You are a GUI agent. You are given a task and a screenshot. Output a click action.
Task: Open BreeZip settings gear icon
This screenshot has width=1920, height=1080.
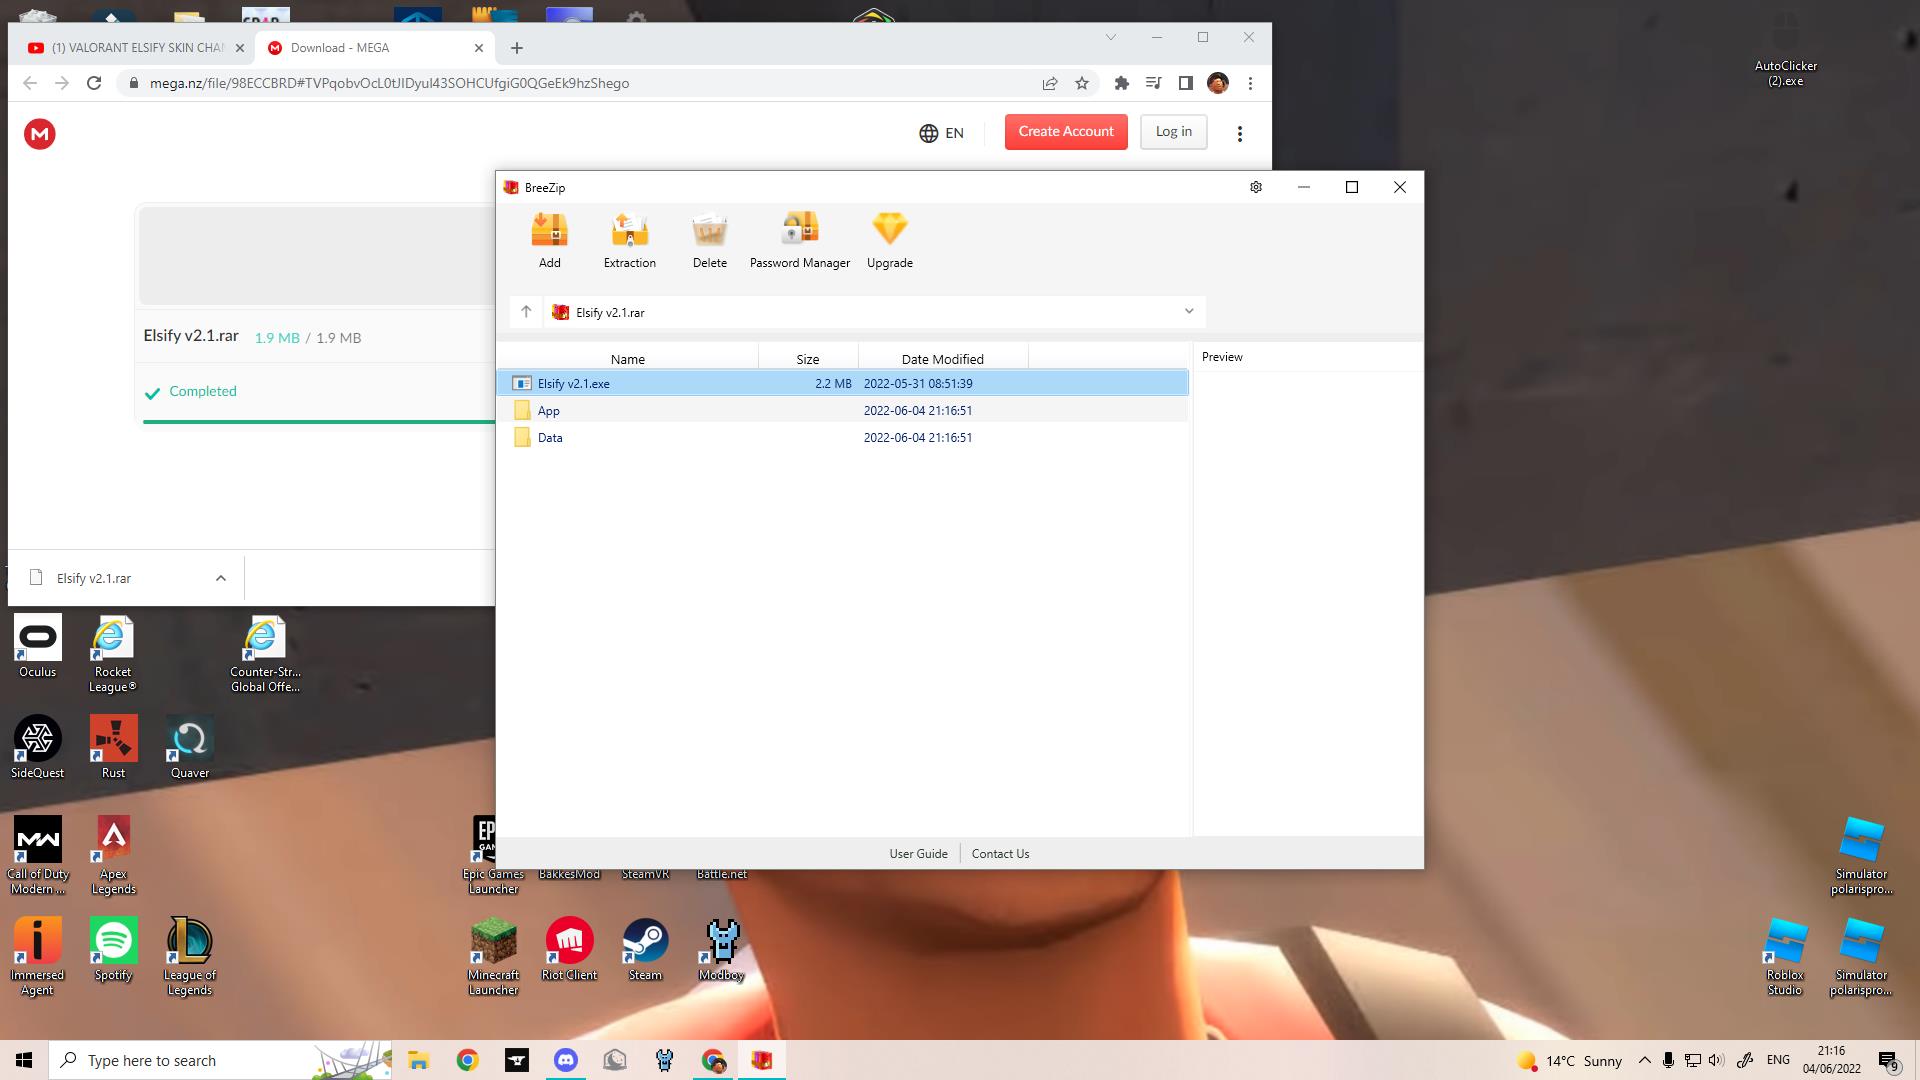[x=1256, y=187]
